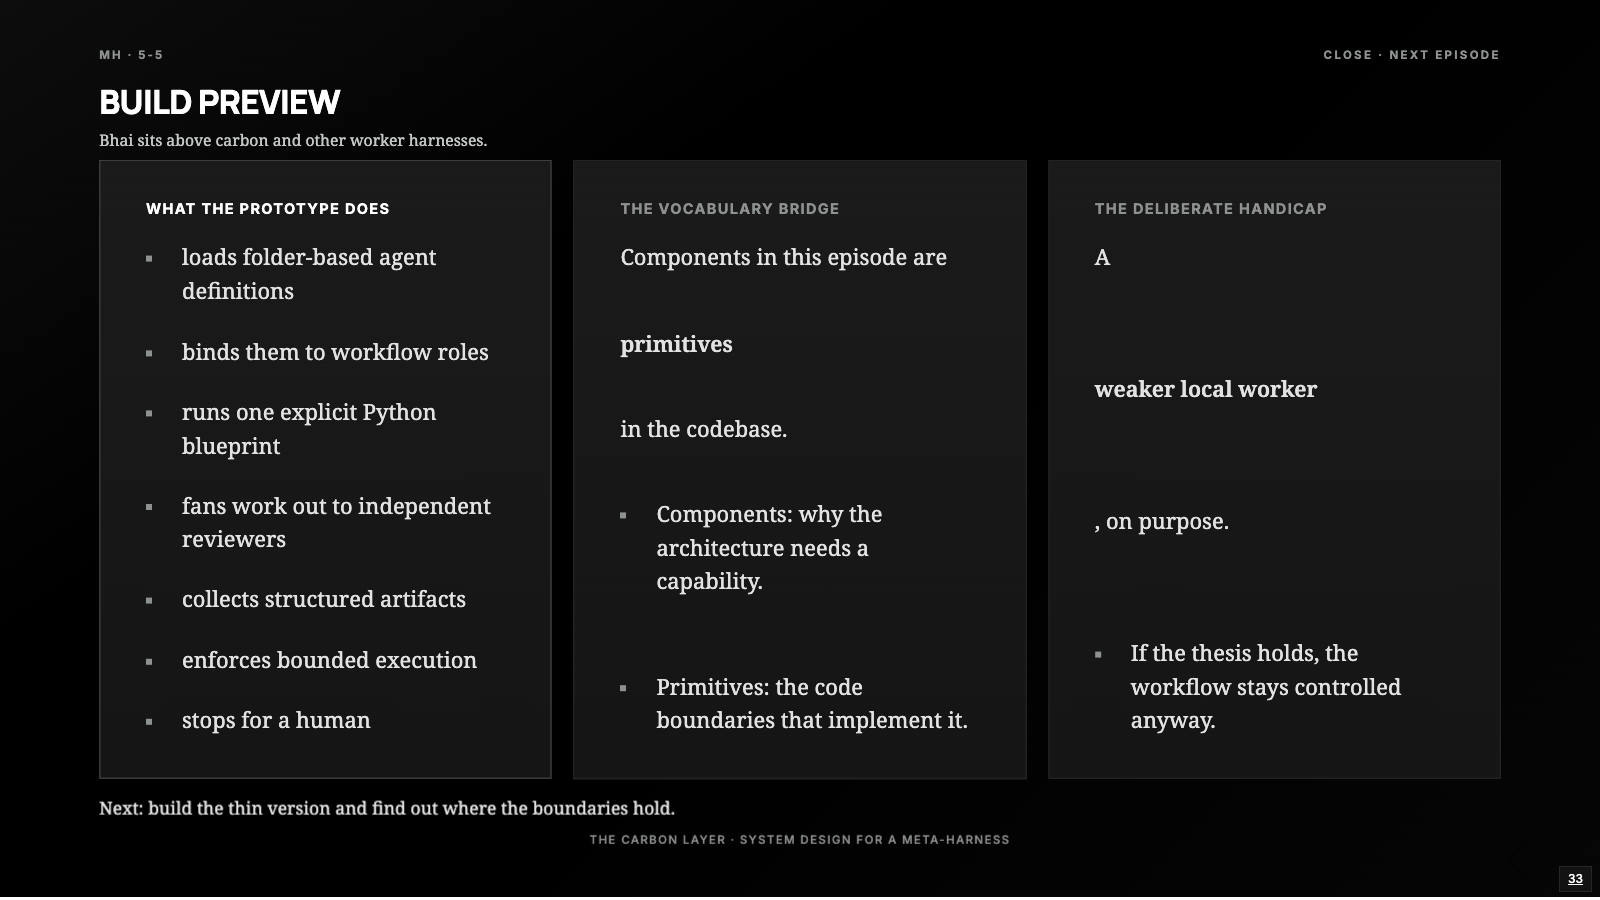
Task: Click the 'binds them to workflow roles' bullet
Action: pyautogui.click(x=335, y=352)
